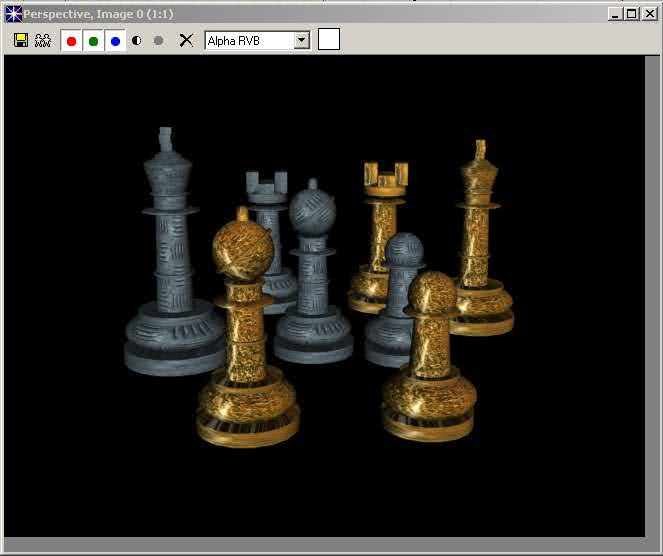Clear the rendered image with X icon

tap(186, 40)
